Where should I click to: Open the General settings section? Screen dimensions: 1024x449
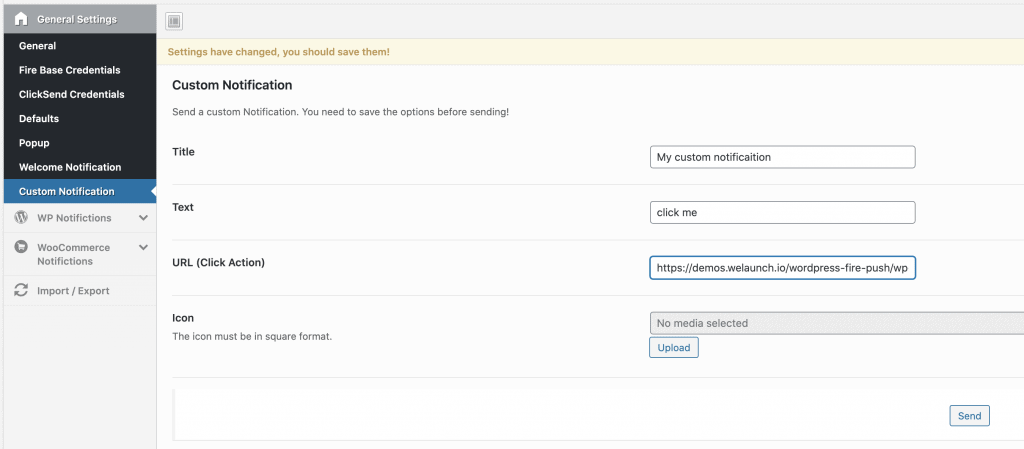38,46
